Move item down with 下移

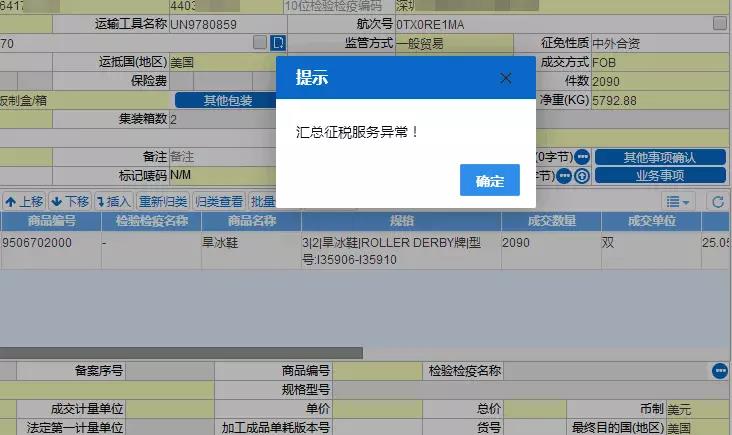pyautogui.click(x=70, y=202)
